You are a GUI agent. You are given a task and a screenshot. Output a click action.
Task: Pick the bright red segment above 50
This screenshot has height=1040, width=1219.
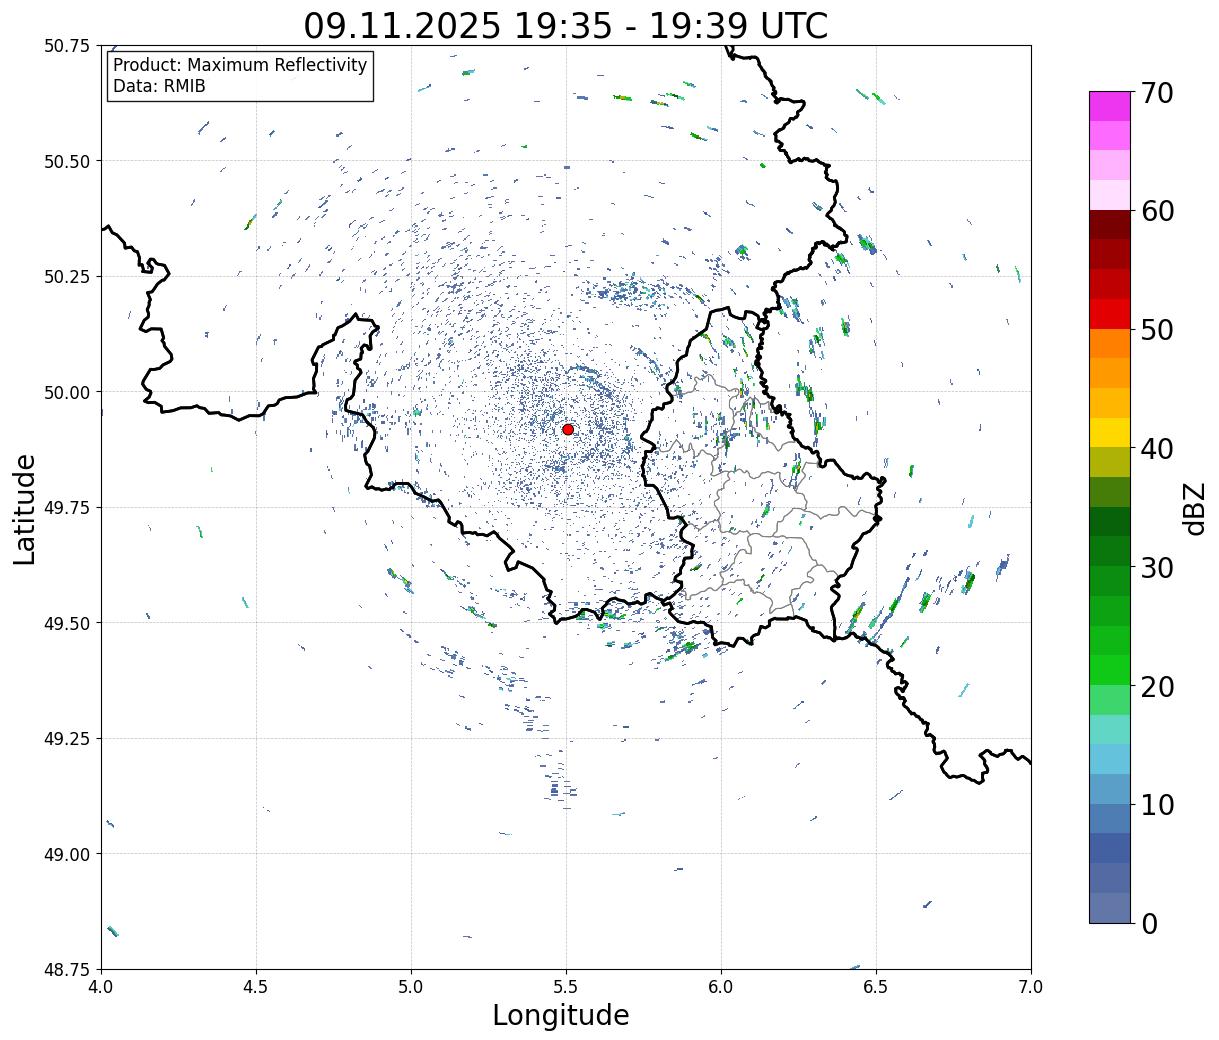coord(1110,313)
